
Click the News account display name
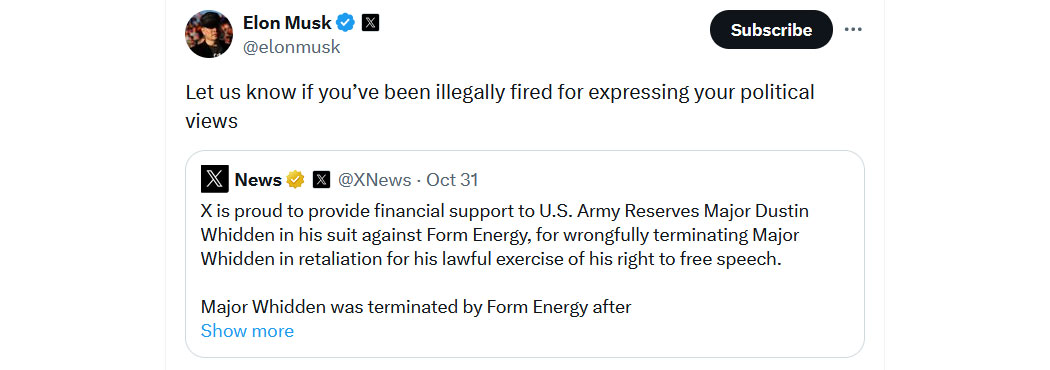[258, 179]
